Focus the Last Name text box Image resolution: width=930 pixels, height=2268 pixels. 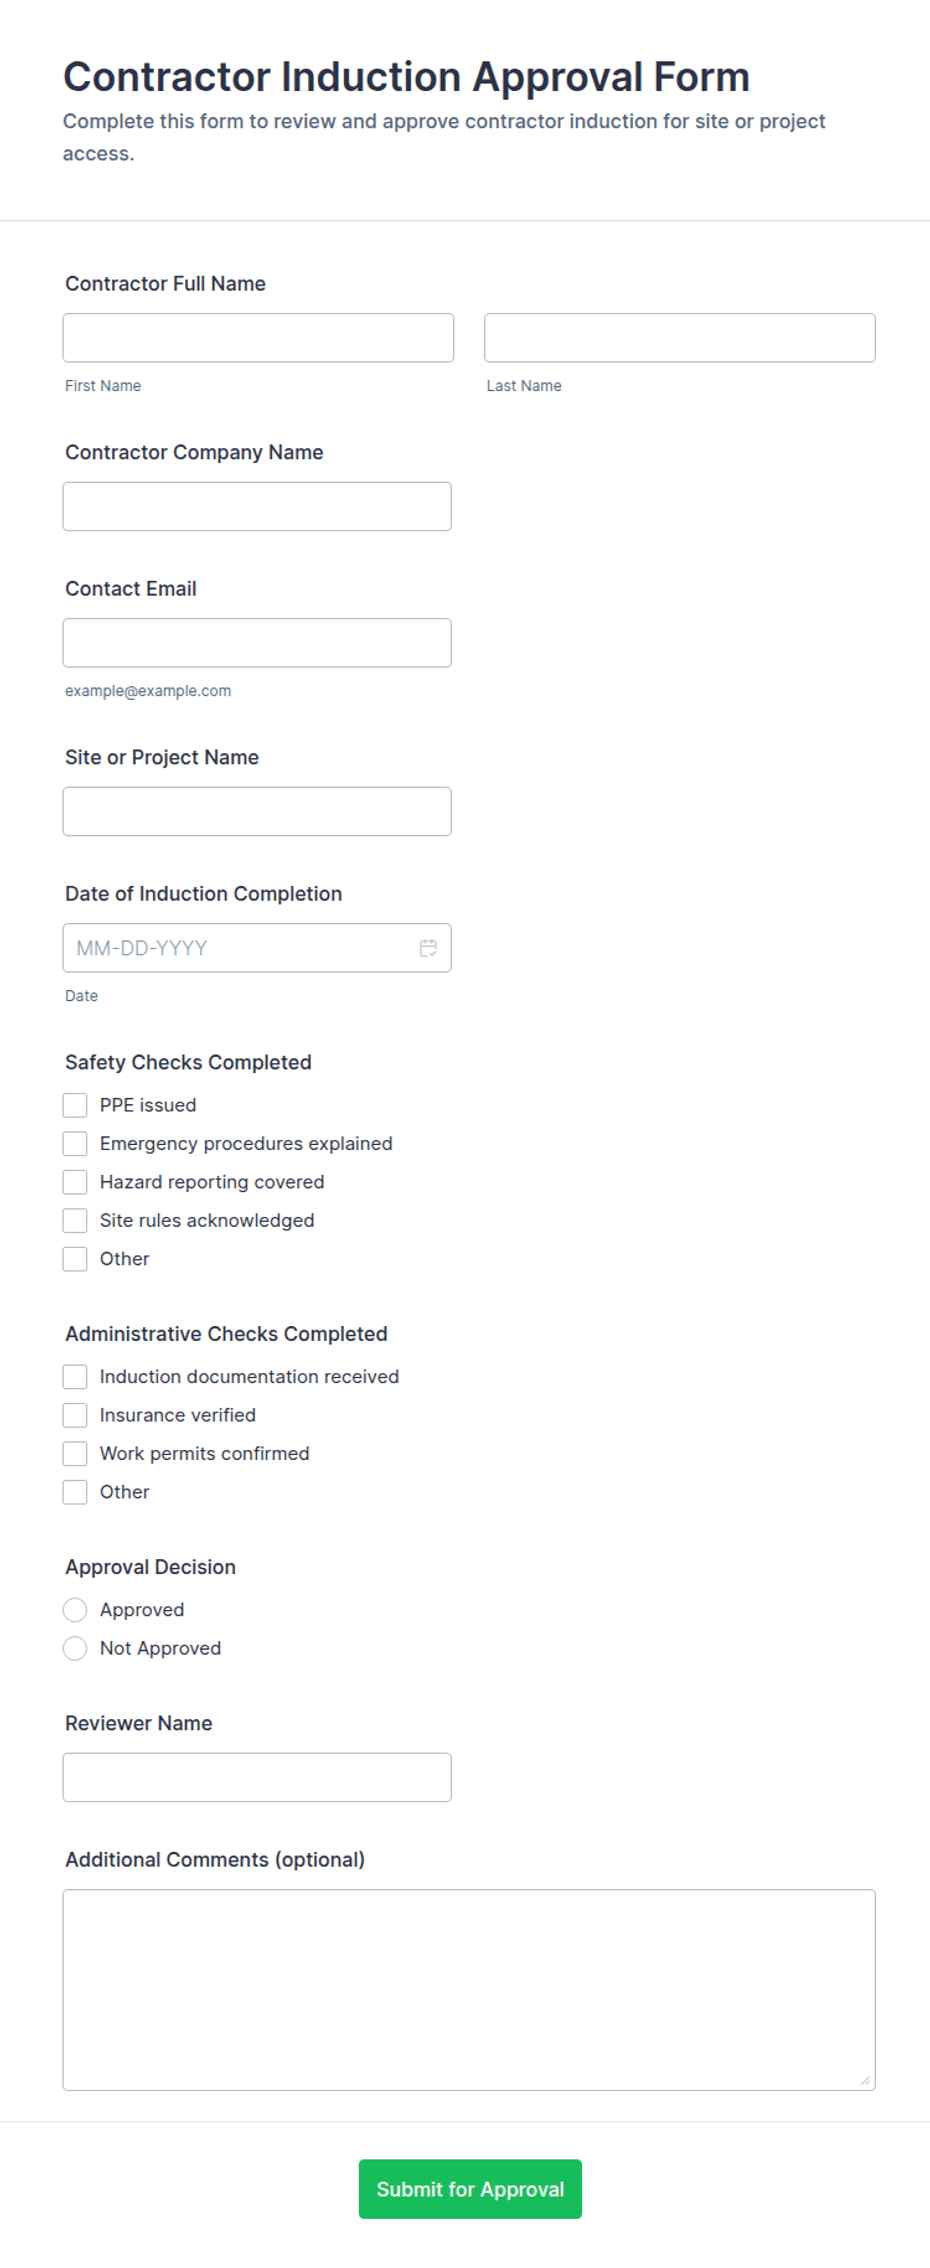680,338
